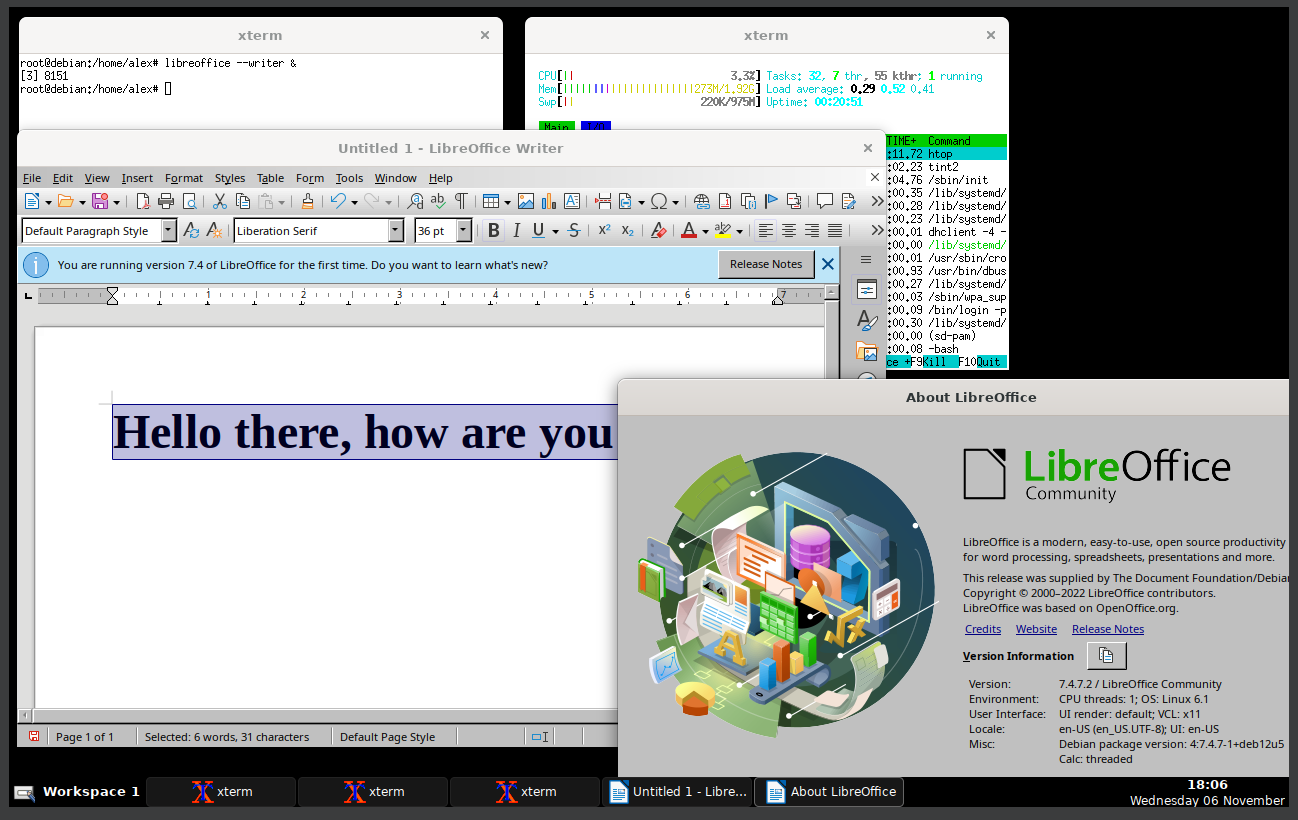The height and width of the screenshot is (820, 1298).
Task: Click the Release Notes button
Action: tap(766, 264)
